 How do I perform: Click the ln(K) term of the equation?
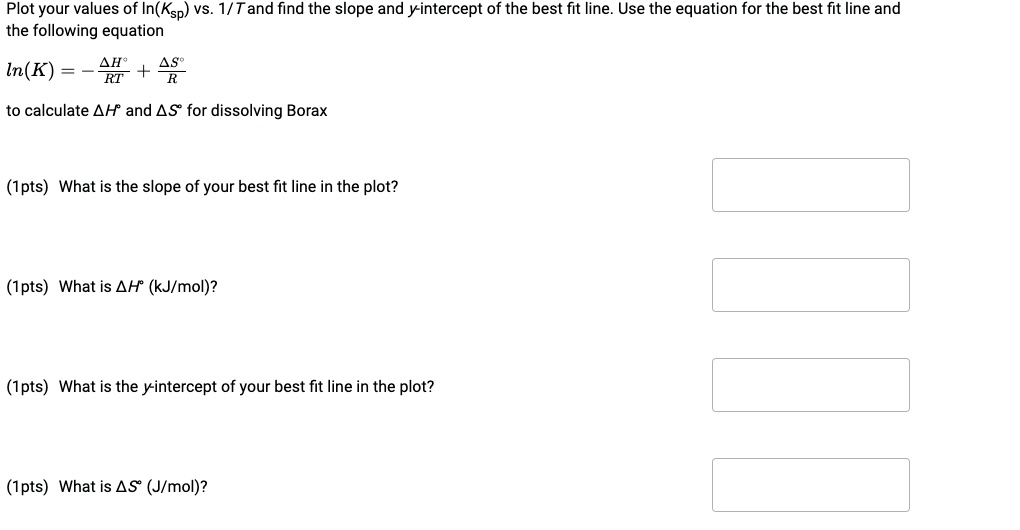pos(31,71)
